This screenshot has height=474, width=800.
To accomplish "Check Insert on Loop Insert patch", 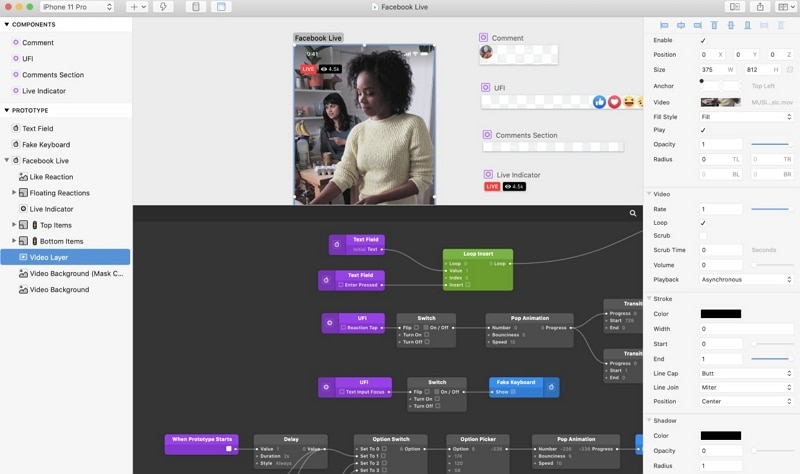I will point(468,285).
